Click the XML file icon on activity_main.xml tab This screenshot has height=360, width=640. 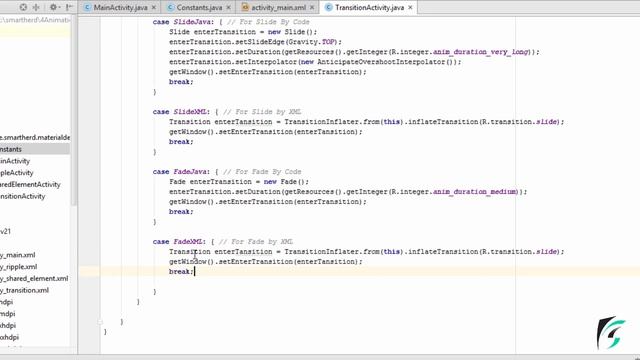(x=245, y=7)
